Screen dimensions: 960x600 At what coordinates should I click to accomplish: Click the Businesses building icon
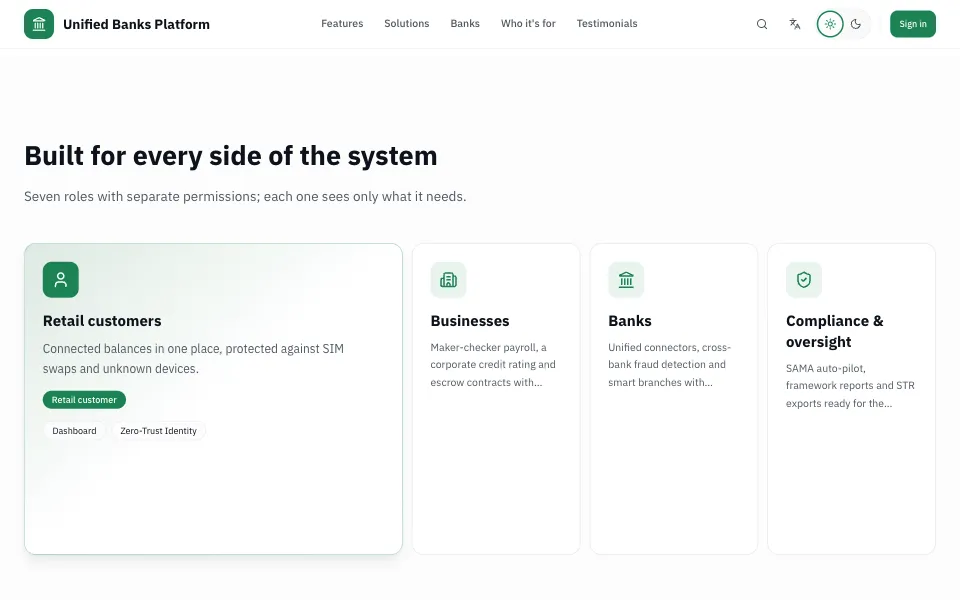[x=448, y=280]
